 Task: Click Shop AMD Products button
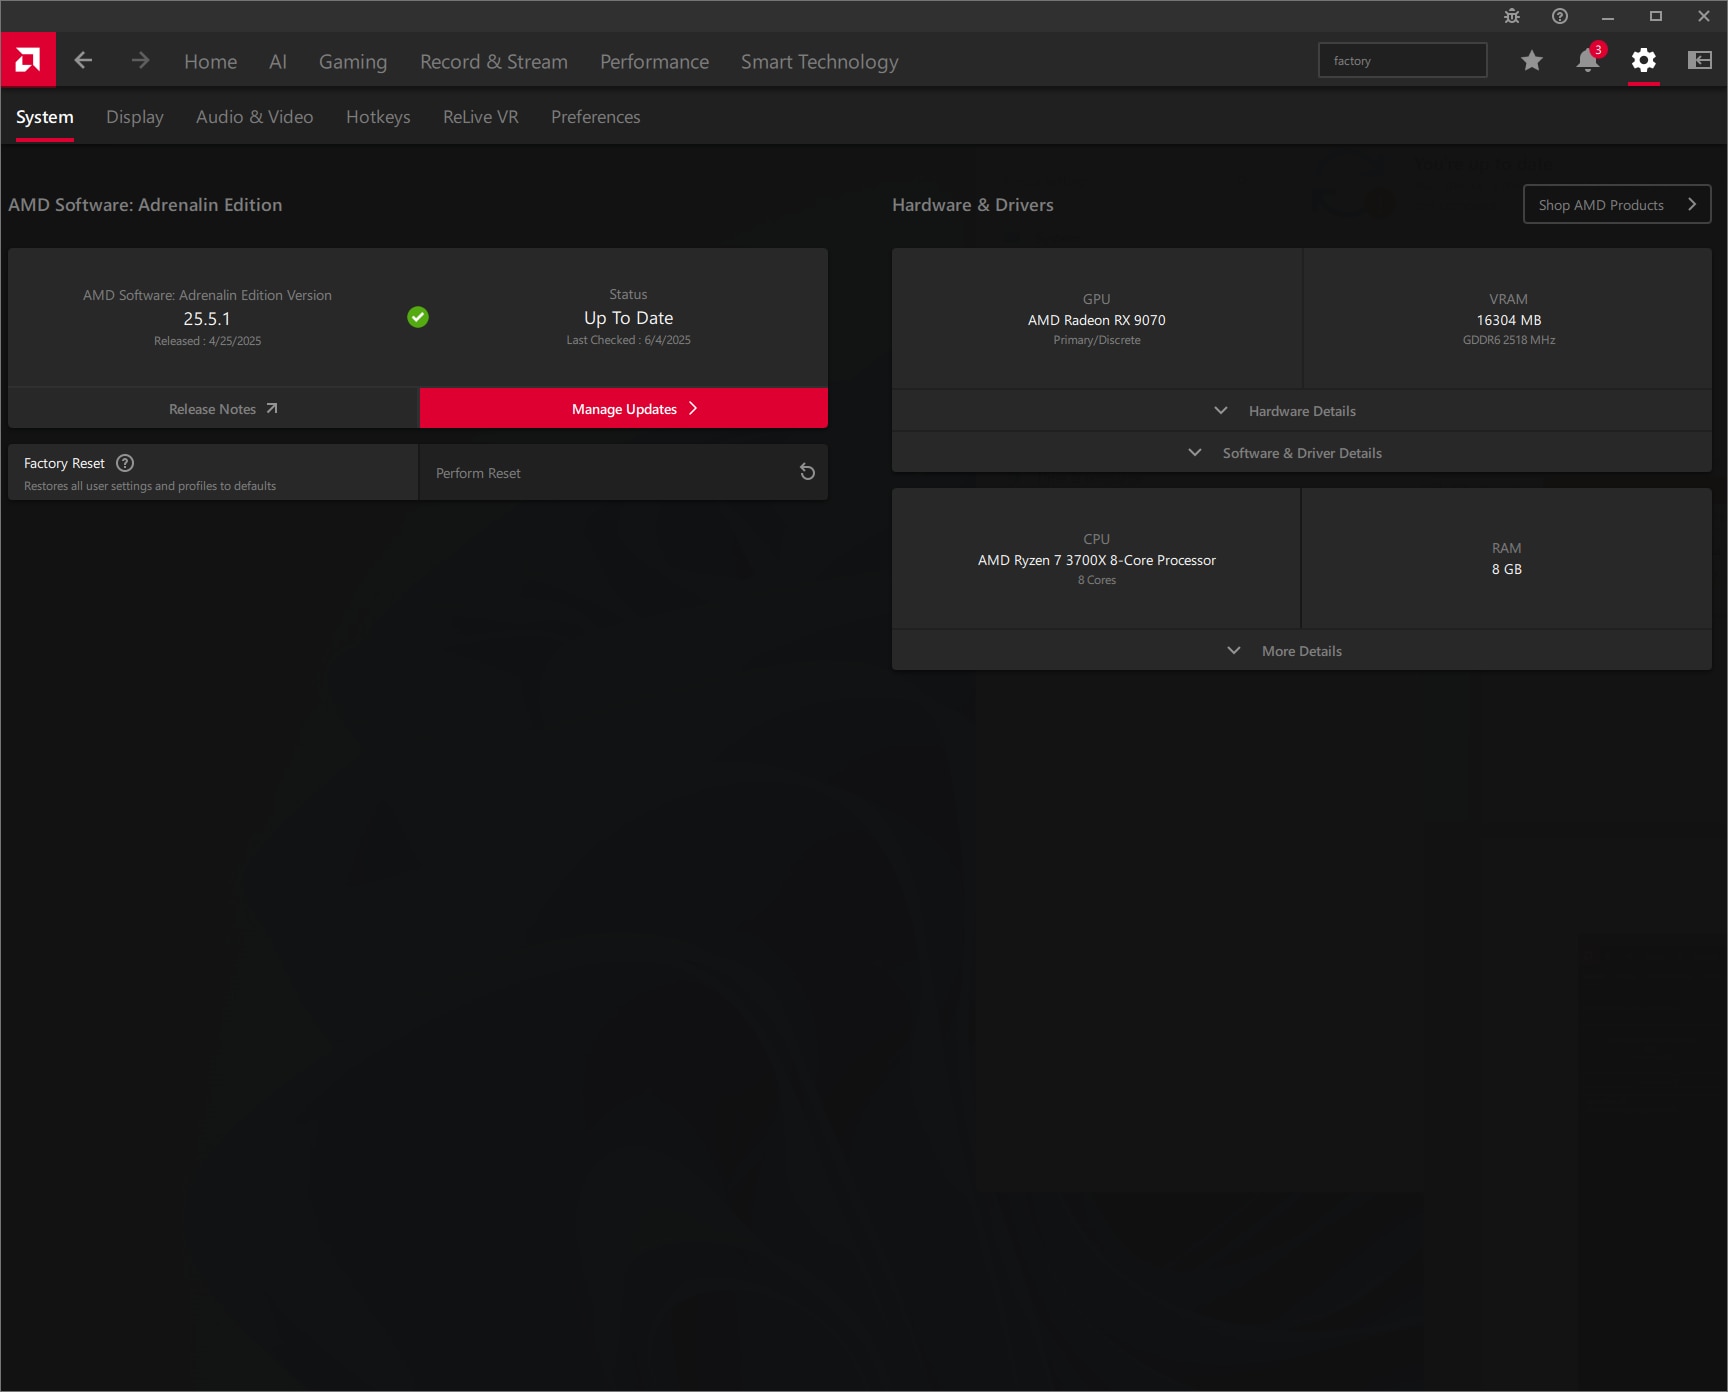[x=1617, y=204]
